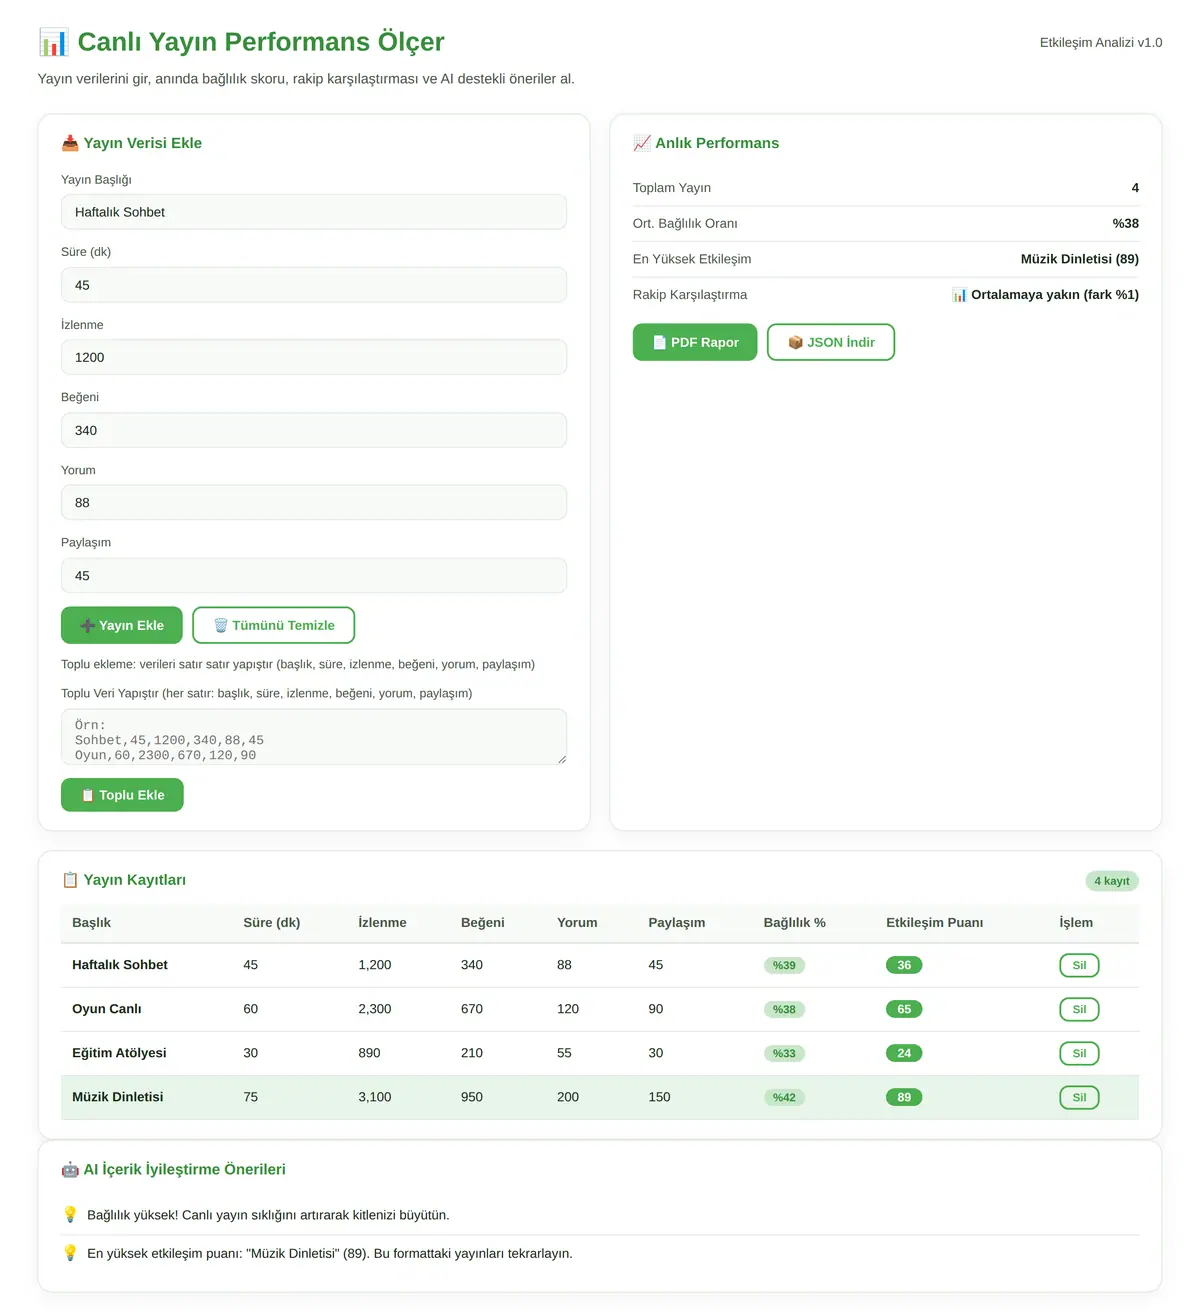1200x1315 pixels.
Task: Click the clipboard icon beside Yayın Kayıtları
Action: pos(70,880)
